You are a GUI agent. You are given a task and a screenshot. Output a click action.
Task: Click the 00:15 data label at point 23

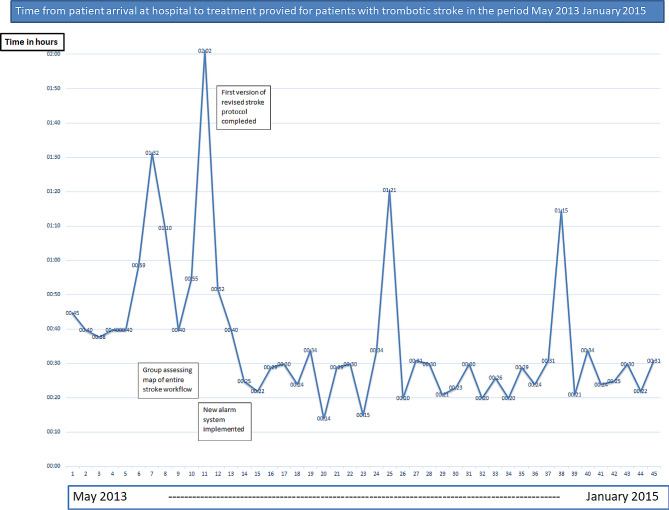[x=363, y=415]
